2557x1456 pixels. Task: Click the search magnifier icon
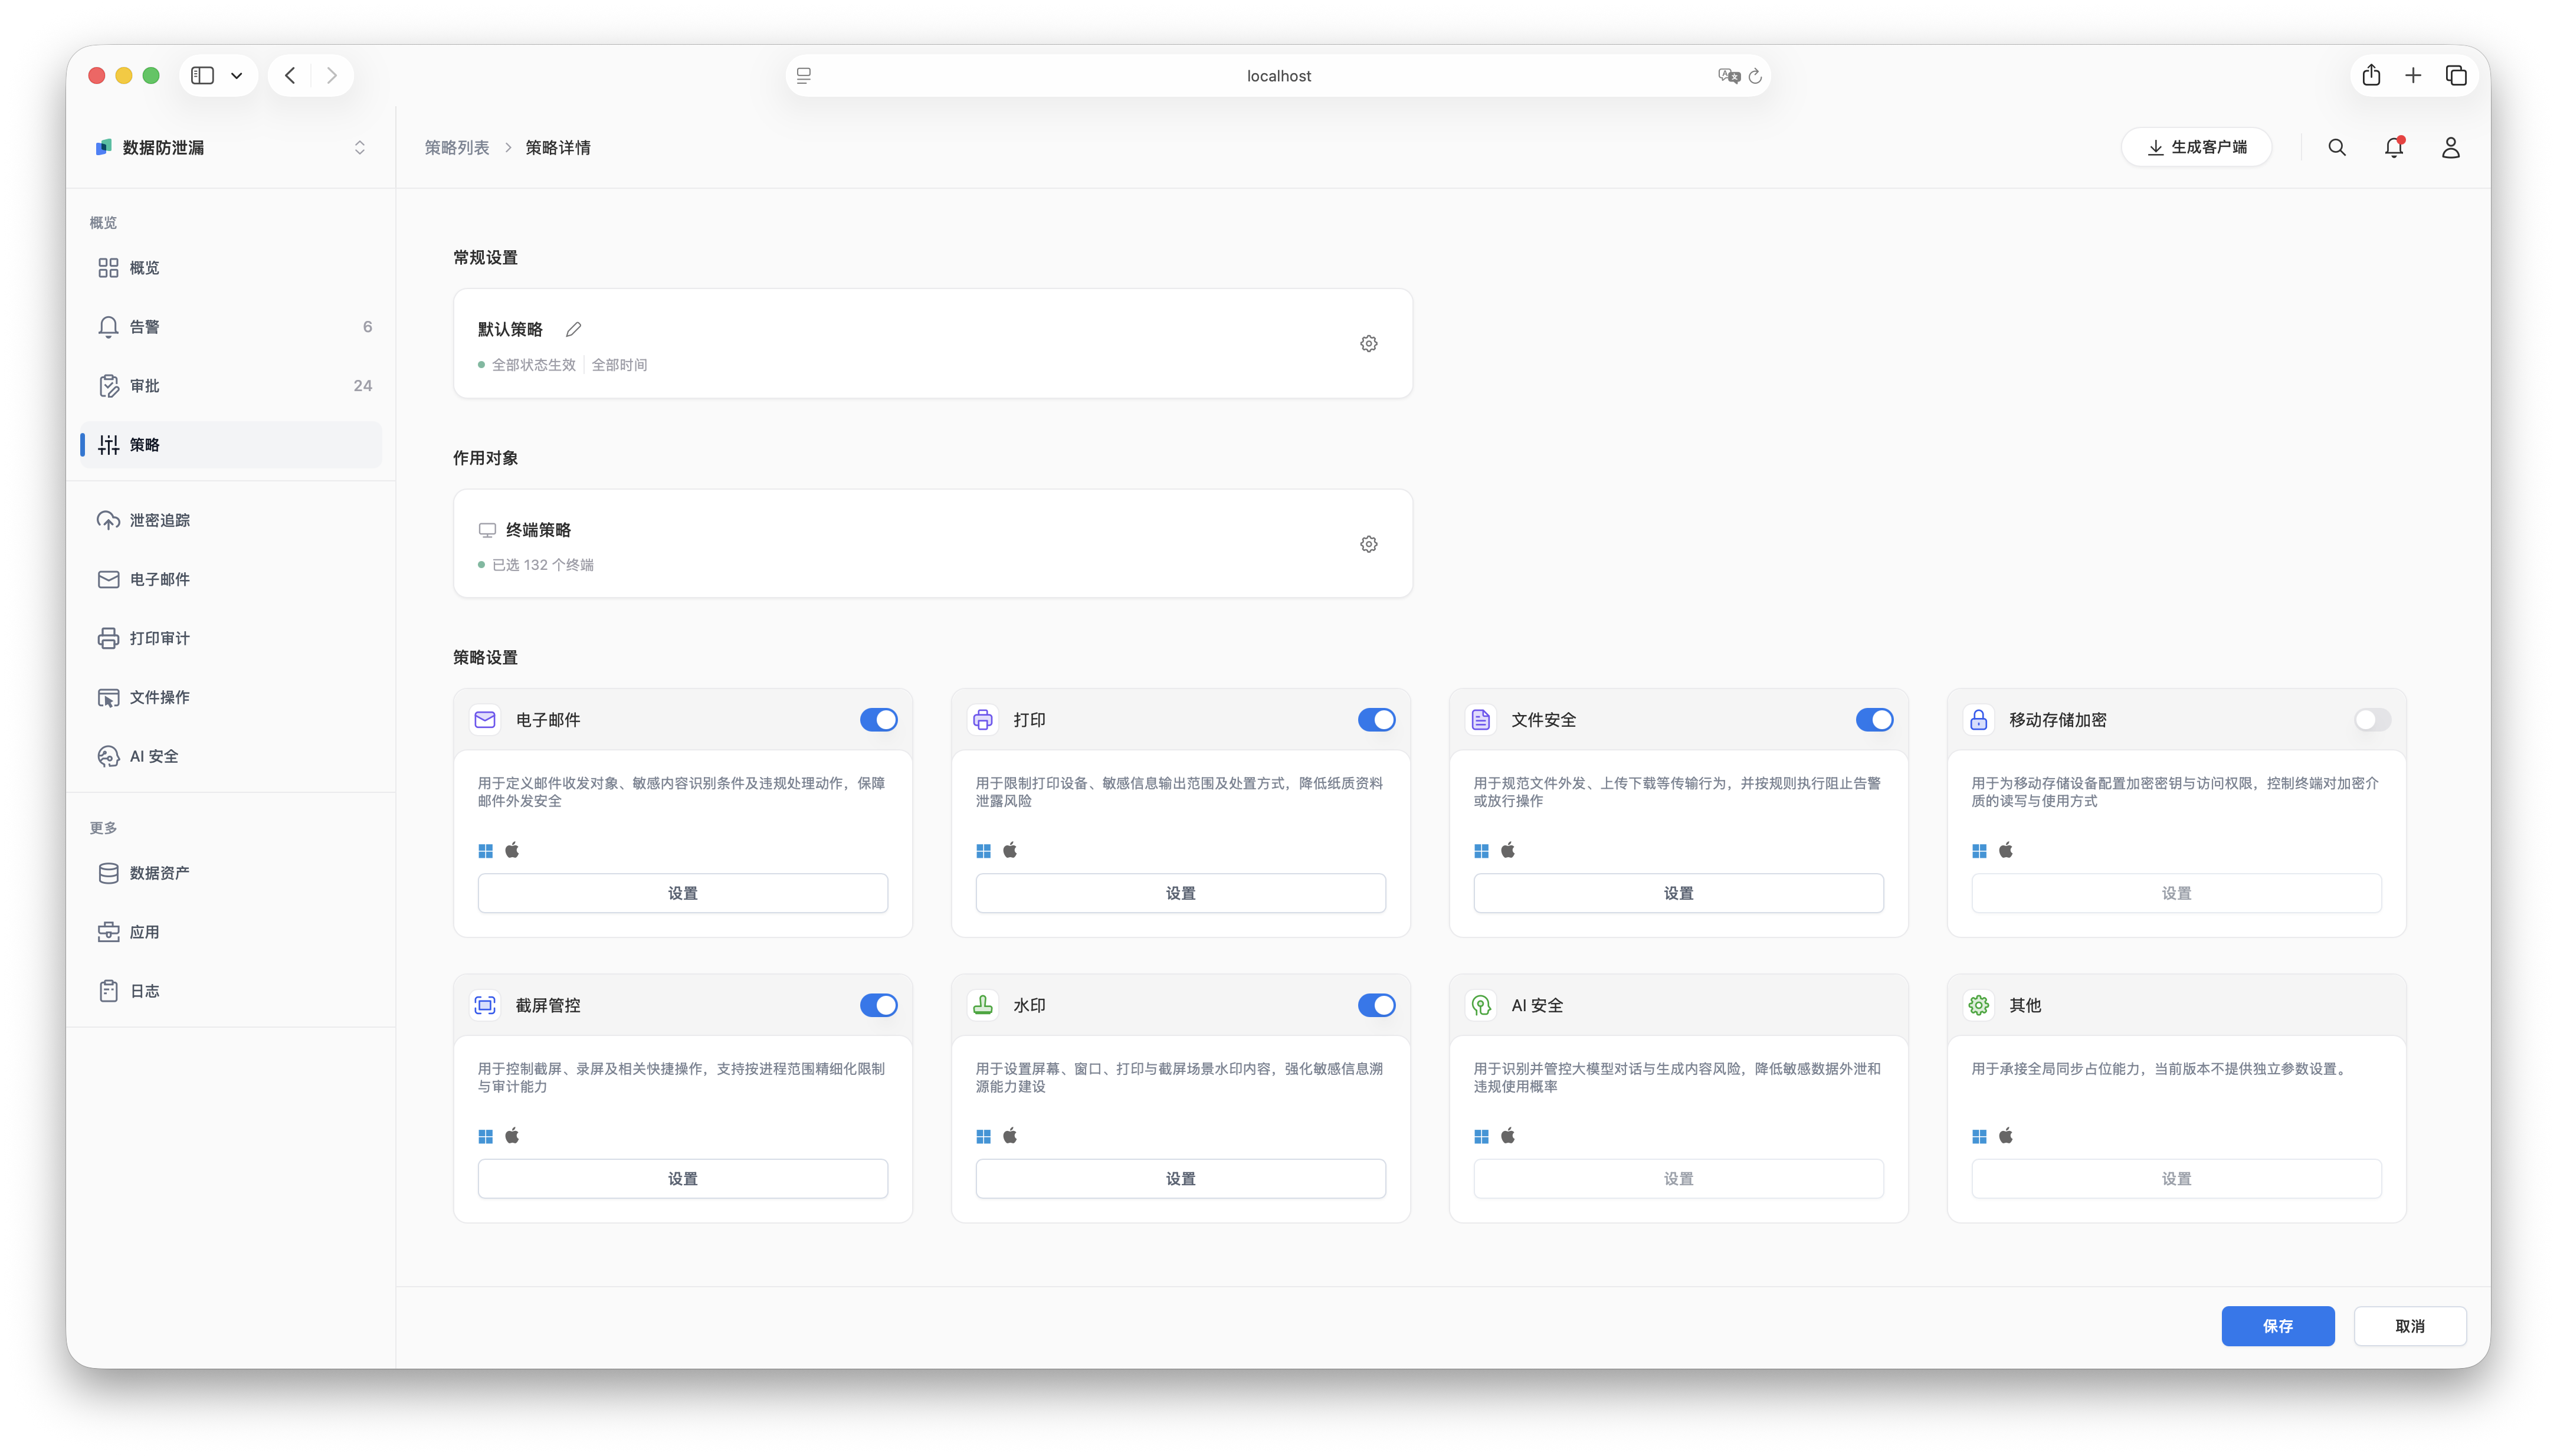[x=2336, y=147]
